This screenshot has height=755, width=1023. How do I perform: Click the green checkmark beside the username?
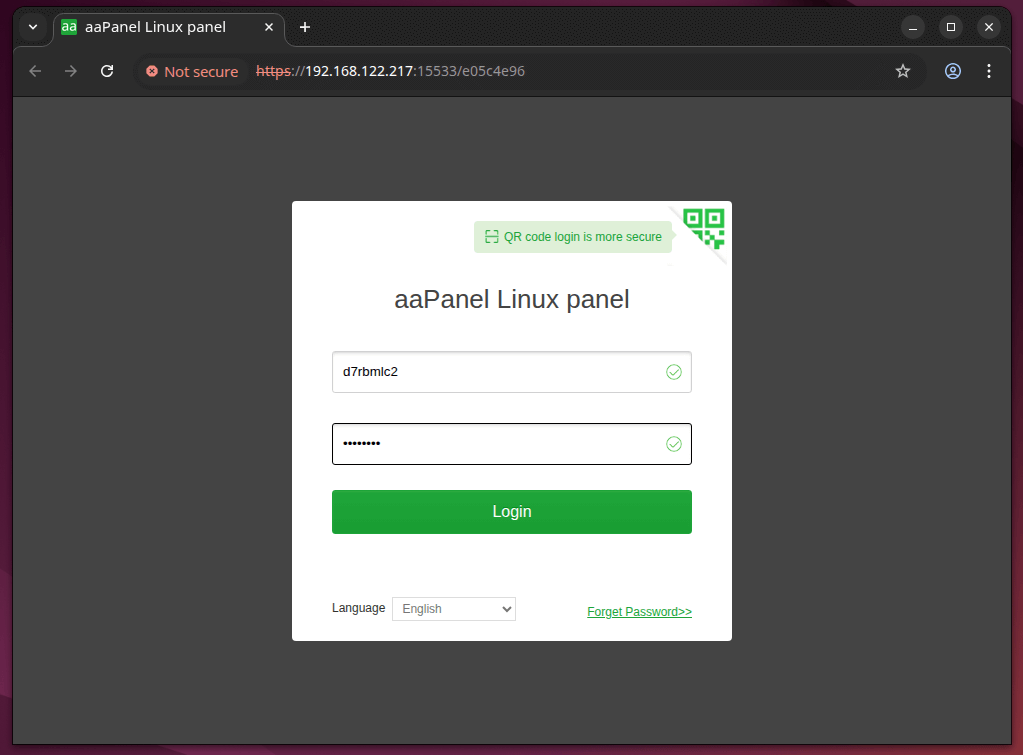(673, 371)
